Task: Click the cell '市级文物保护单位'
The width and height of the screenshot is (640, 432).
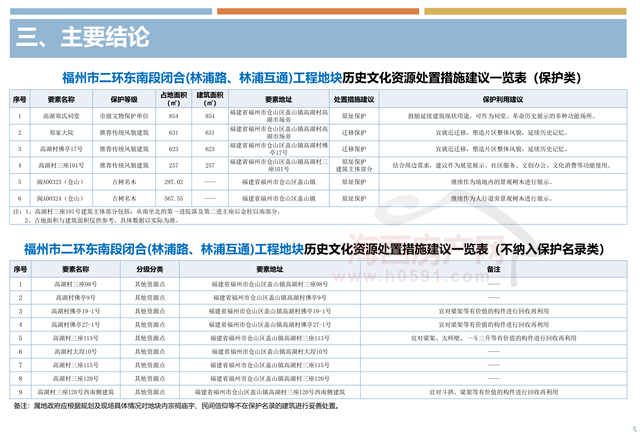Action: click(x=124, y=116)
